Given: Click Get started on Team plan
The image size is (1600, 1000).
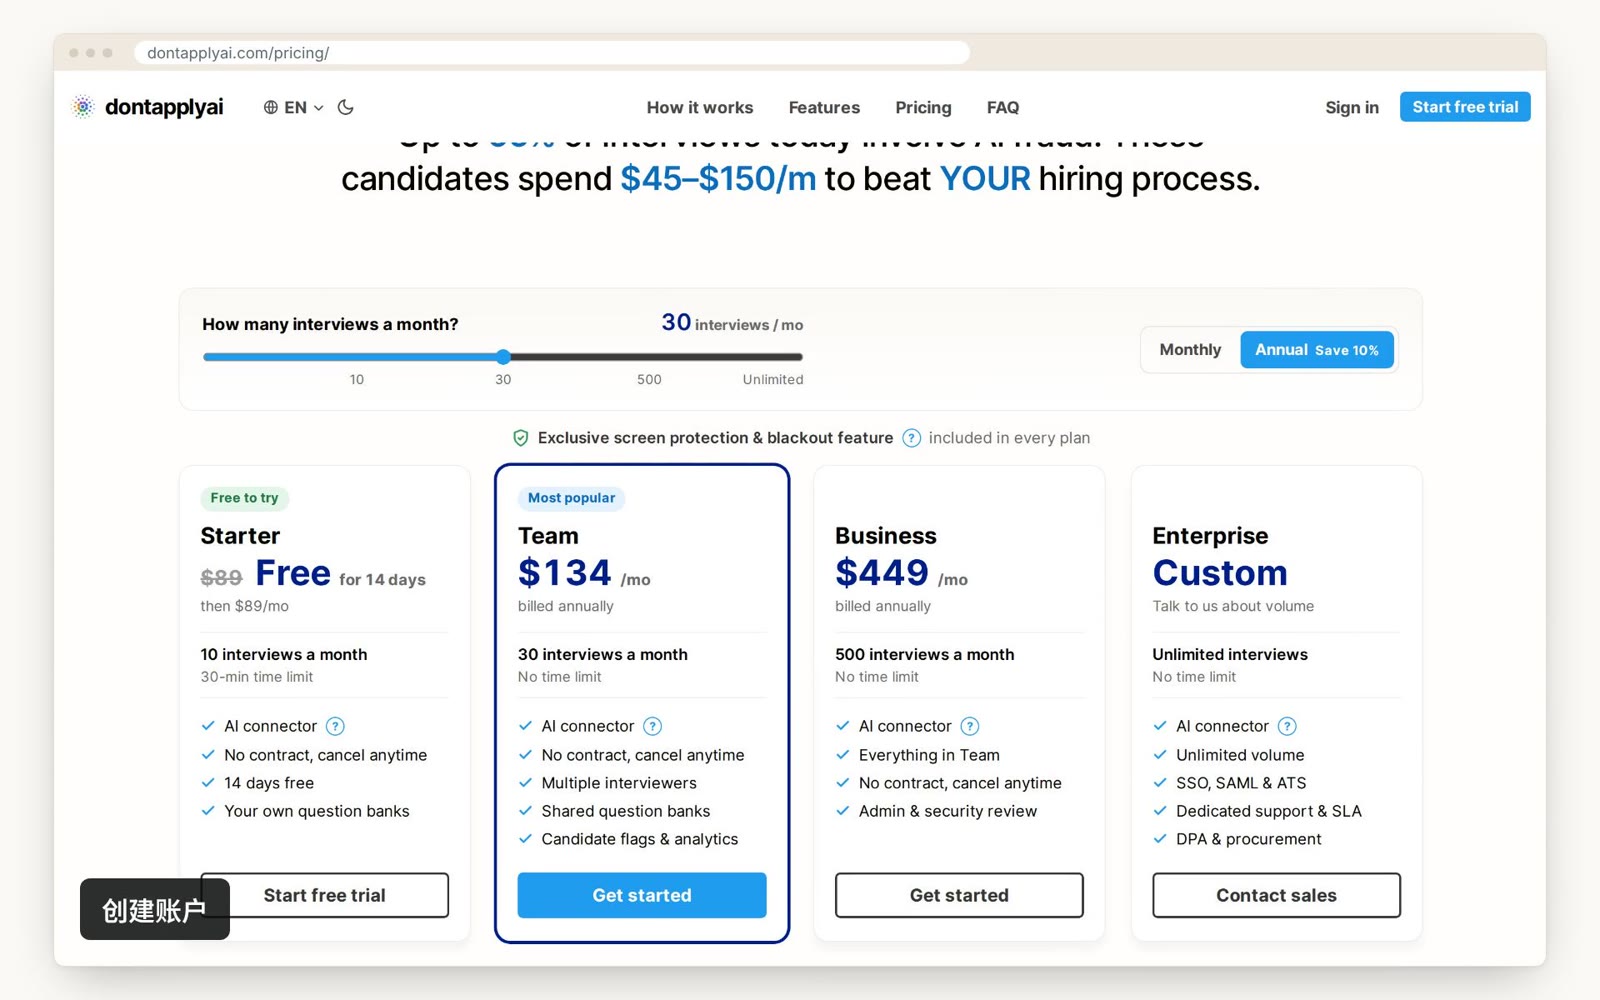Looking at the screenshot, I should pyautogui.click(x=642, y=895).
